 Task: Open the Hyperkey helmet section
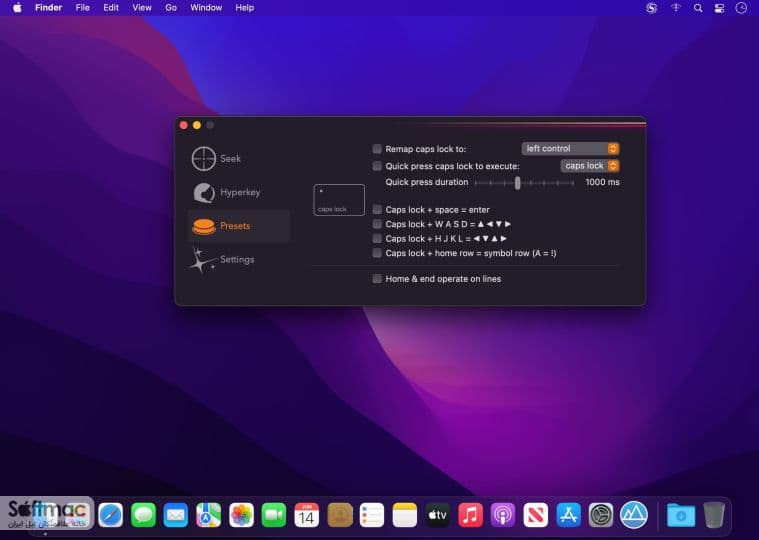(204, 193)
